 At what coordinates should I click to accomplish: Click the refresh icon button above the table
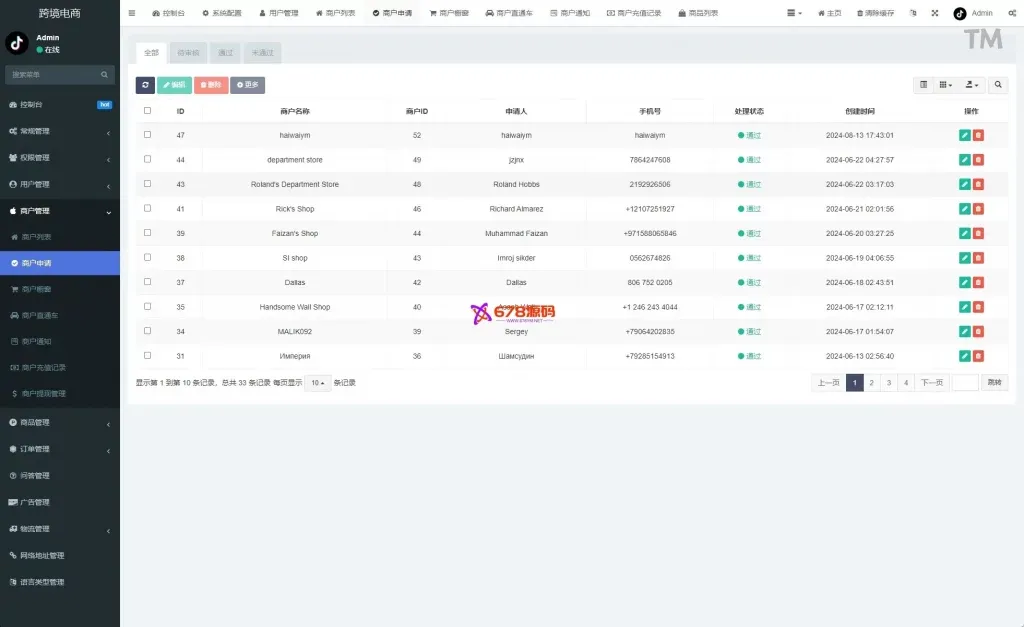tap(145, 86)
